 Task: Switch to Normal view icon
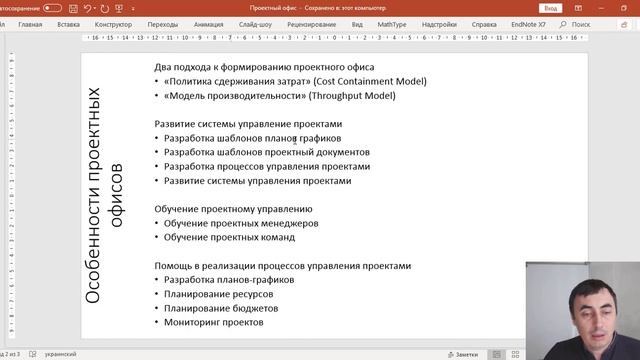coord(496,355)
